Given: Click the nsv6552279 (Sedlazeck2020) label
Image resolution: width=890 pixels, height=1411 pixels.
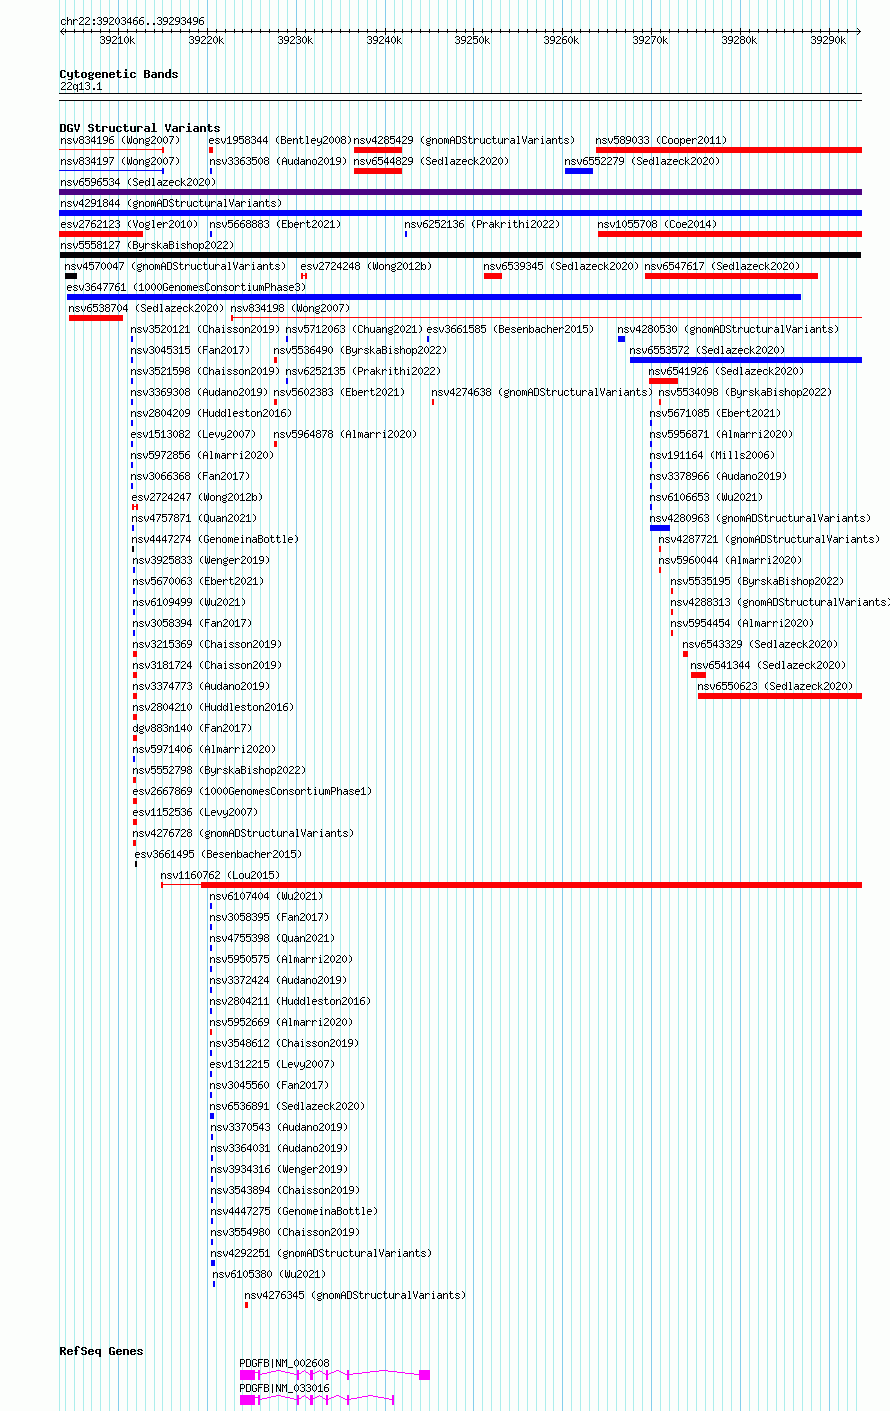Looking at the screenshot, I should [x=642, y=161].
